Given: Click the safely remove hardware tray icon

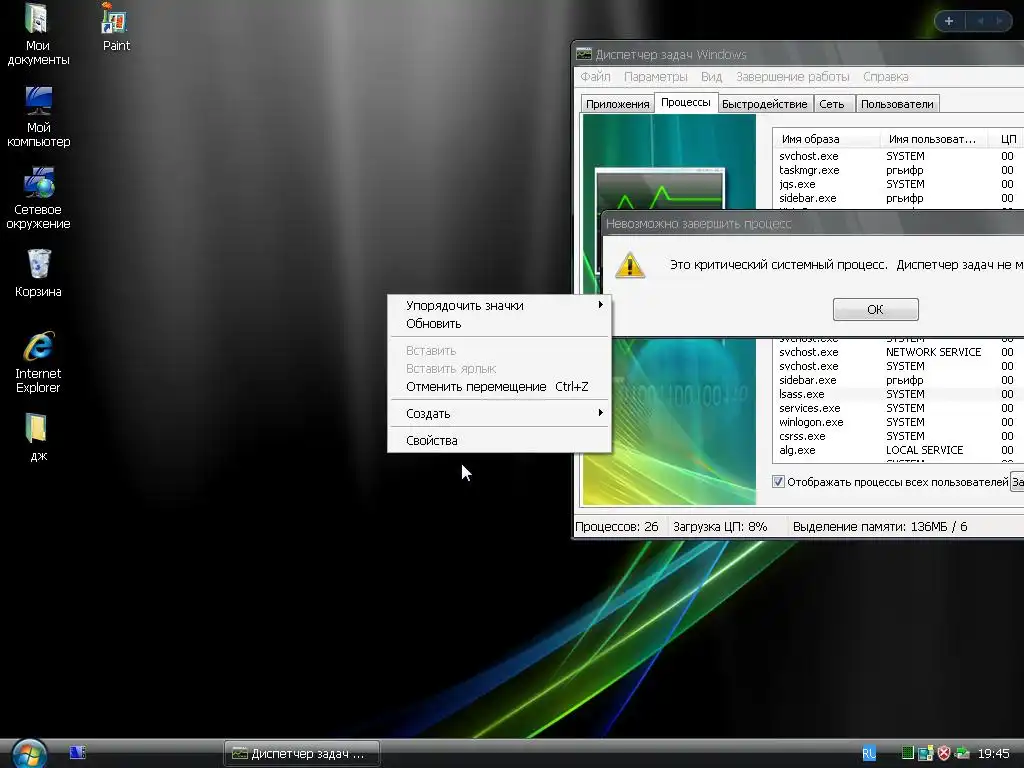Looking at the screenshot, I should click(x=962, y=754).
